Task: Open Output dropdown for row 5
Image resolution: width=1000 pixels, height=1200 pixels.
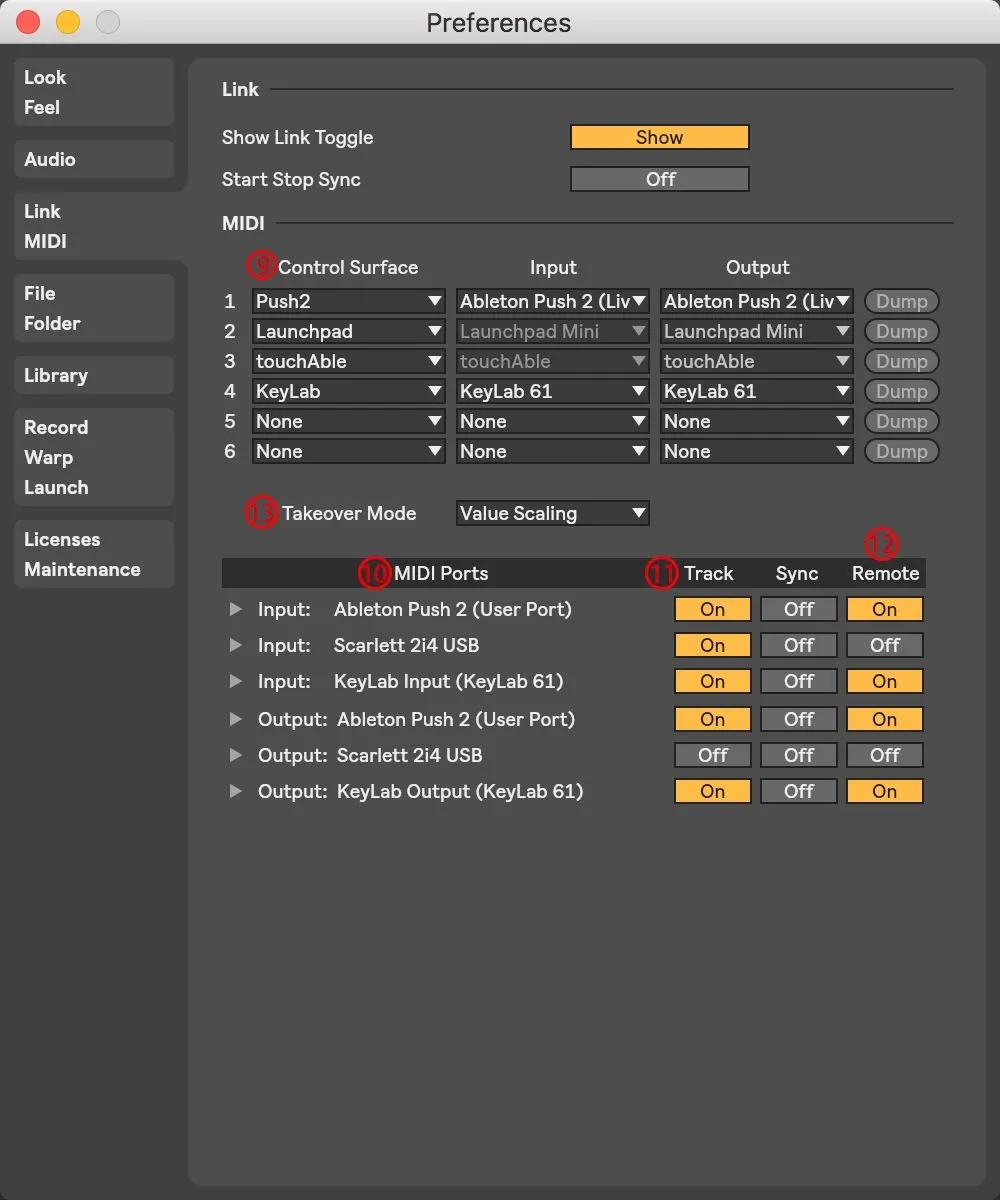Action: pyautogui.click(x=757, y=421)
